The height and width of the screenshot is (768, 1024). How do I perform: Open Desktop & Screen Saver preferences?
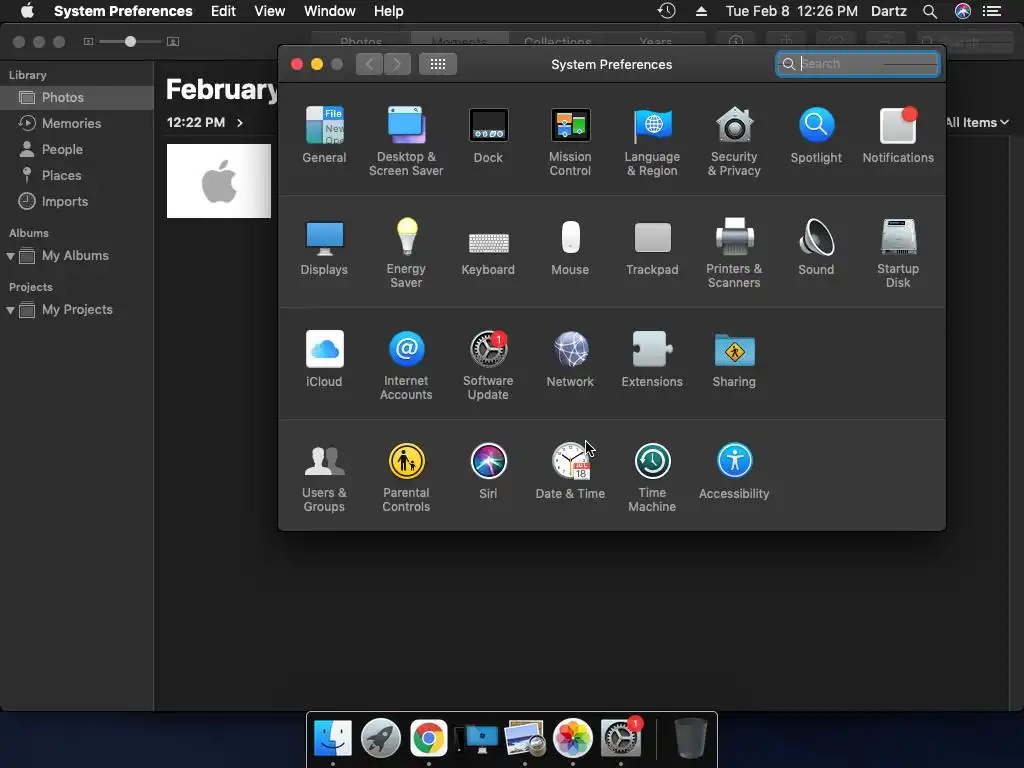(x=406, y=141)
